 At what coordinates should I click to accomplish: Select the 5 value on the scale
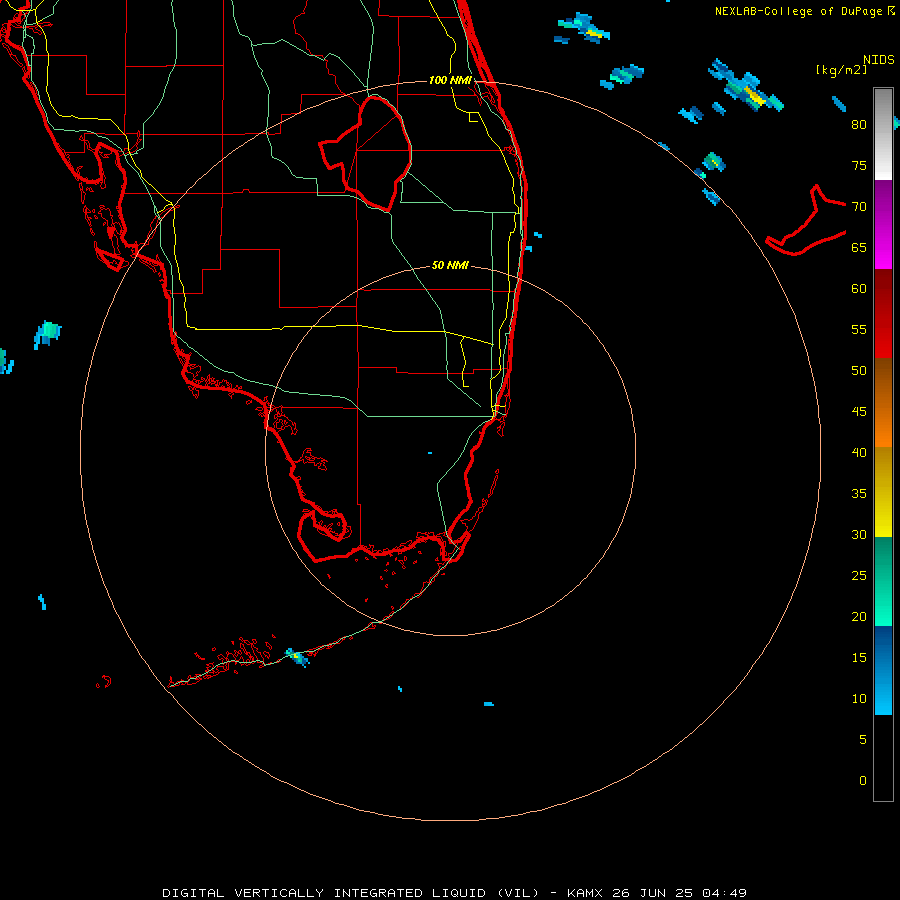click(x=863, y=740)
